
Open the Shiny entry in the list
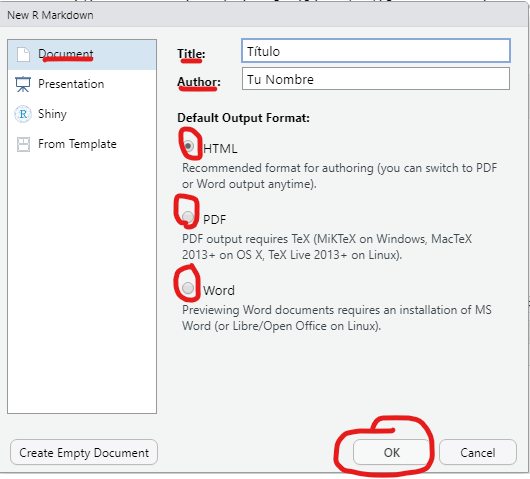pyautogui.click(x=82, y=114)
